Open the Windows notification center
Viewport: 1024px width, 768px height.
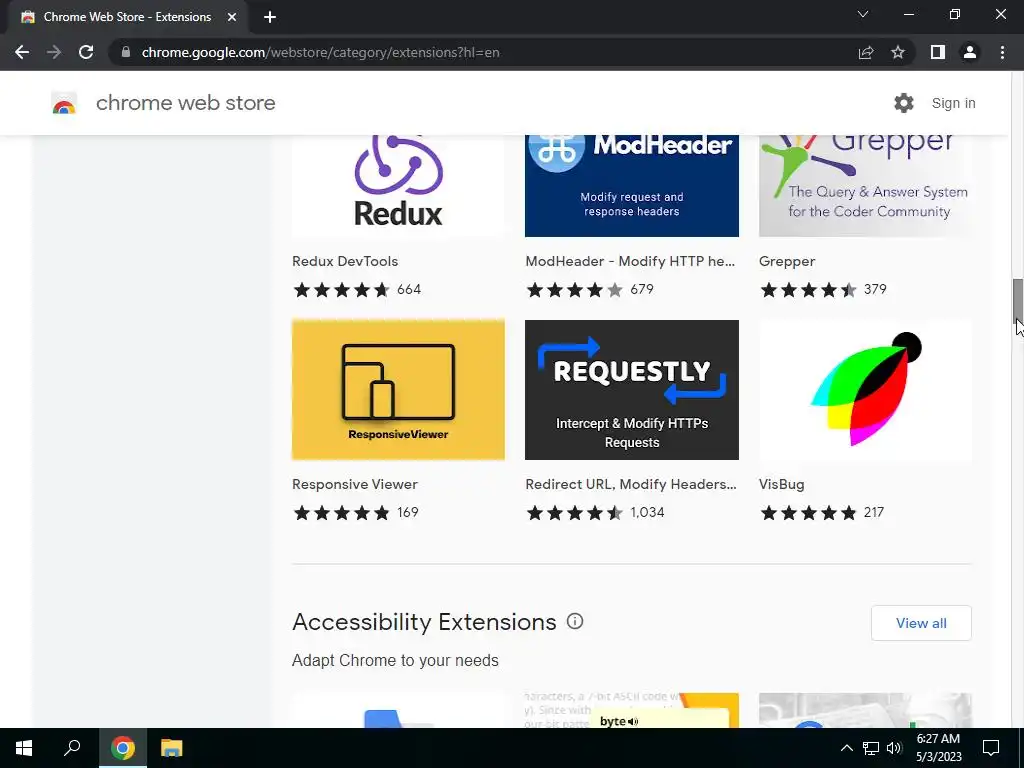tap(991, 748)
